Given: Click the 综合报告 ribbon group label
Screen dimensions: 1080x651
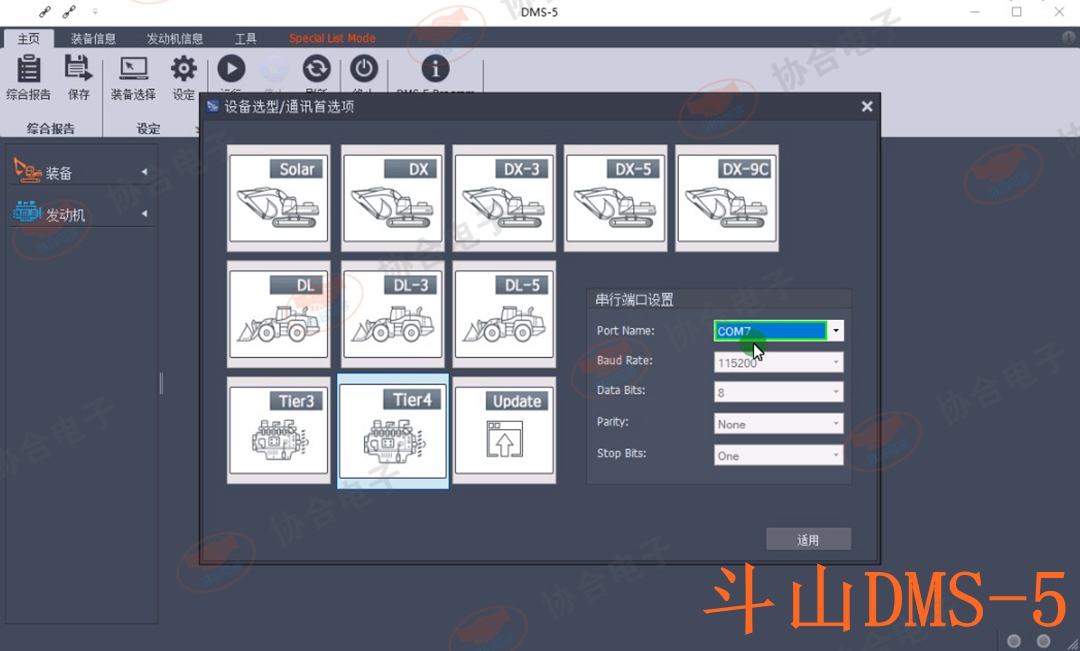Looking at the screenshot, I should point(50,128).
